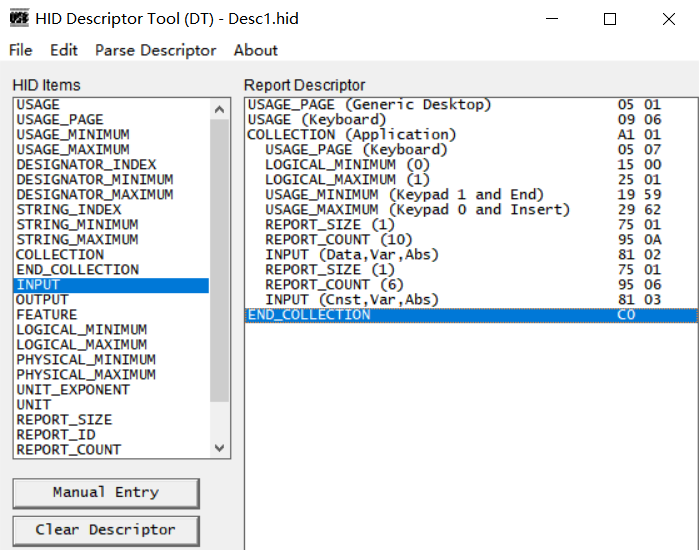The image size is (699, 550).
Task: Select REPORT_SIZE in HID Items list
Action: [x=111, y=420]
